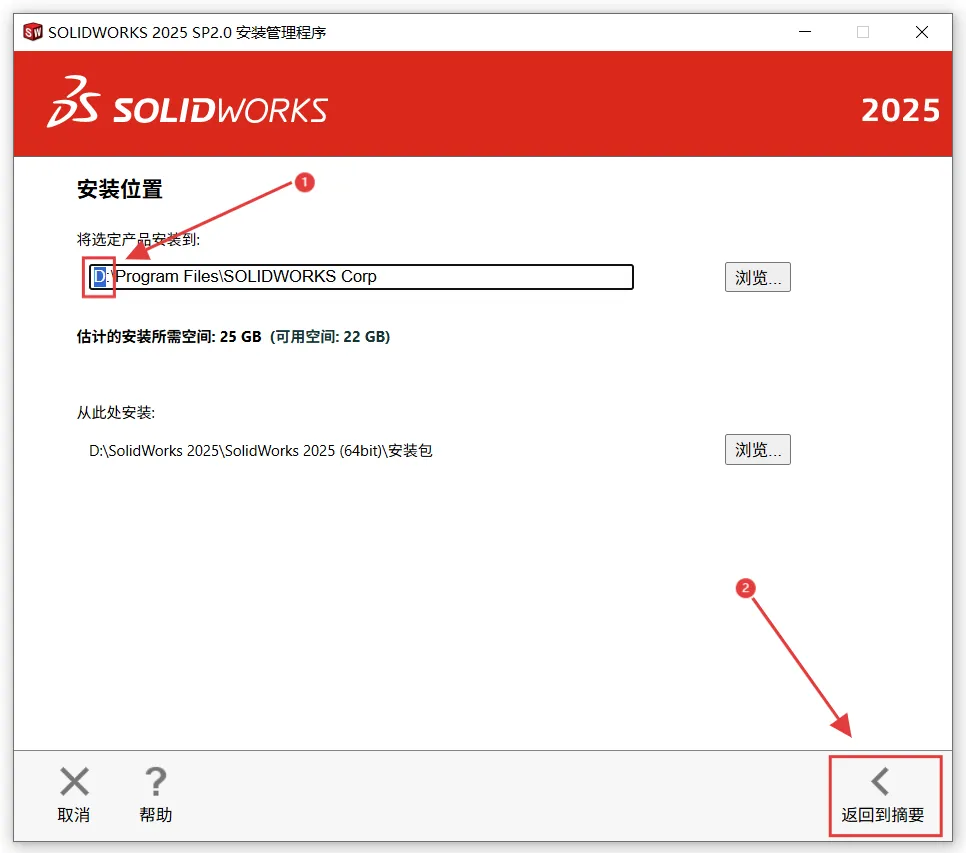
Task: Browse (浏览) for the install source location
Action: tap(757, 450)
